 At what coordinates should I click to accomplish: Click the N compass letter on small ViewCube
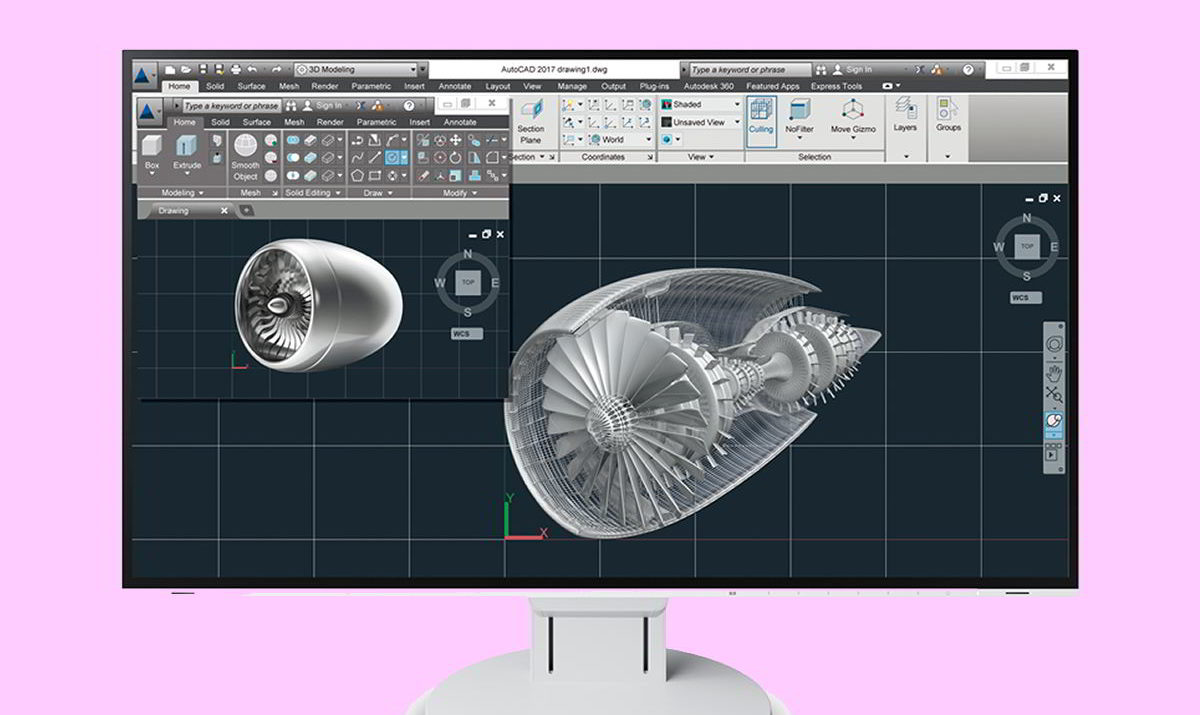click(x=467, y=254)
